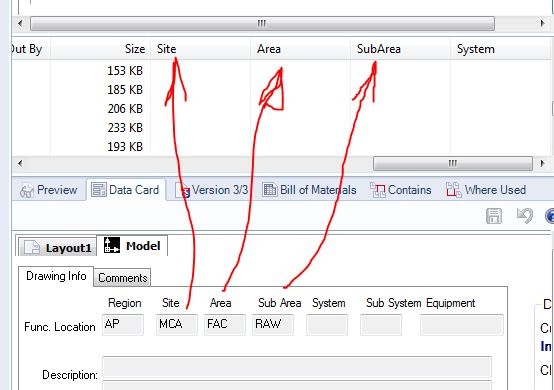
Task: Select the 153 KB file row
Action: (x=281, y=71)
